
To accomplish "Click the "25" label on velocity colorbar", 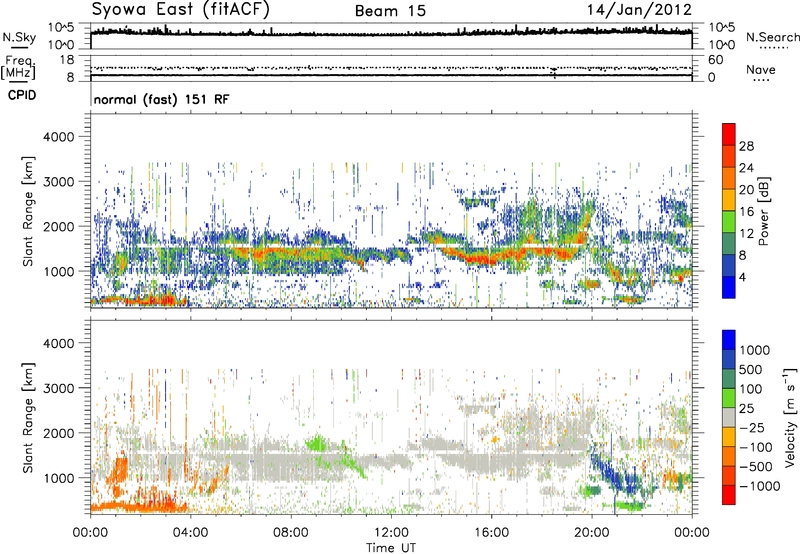I will 746,408.
